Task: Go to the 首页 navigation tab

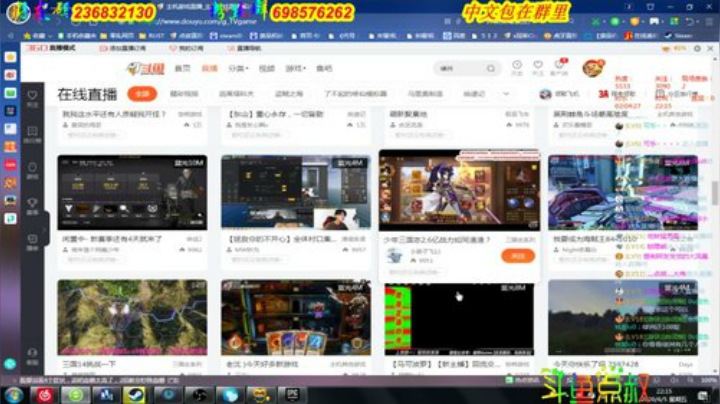Action: (182, 68)
